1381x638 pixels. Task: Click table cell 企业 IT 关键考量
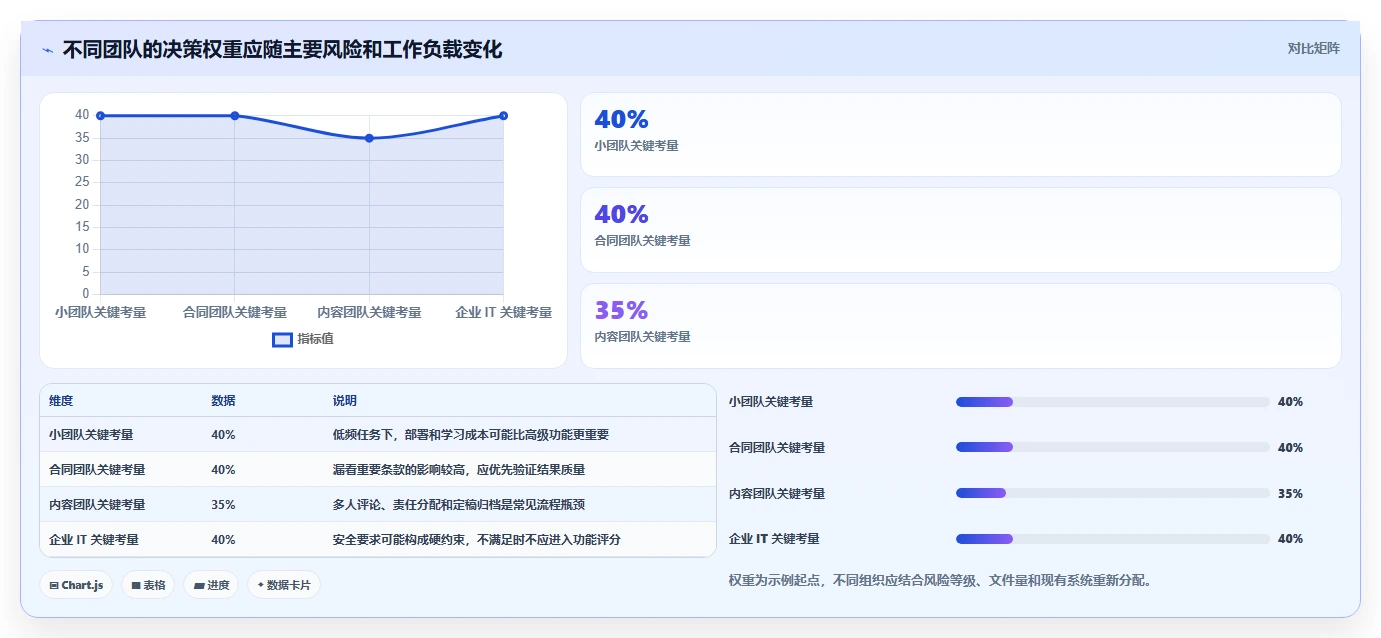pos(94,540)
